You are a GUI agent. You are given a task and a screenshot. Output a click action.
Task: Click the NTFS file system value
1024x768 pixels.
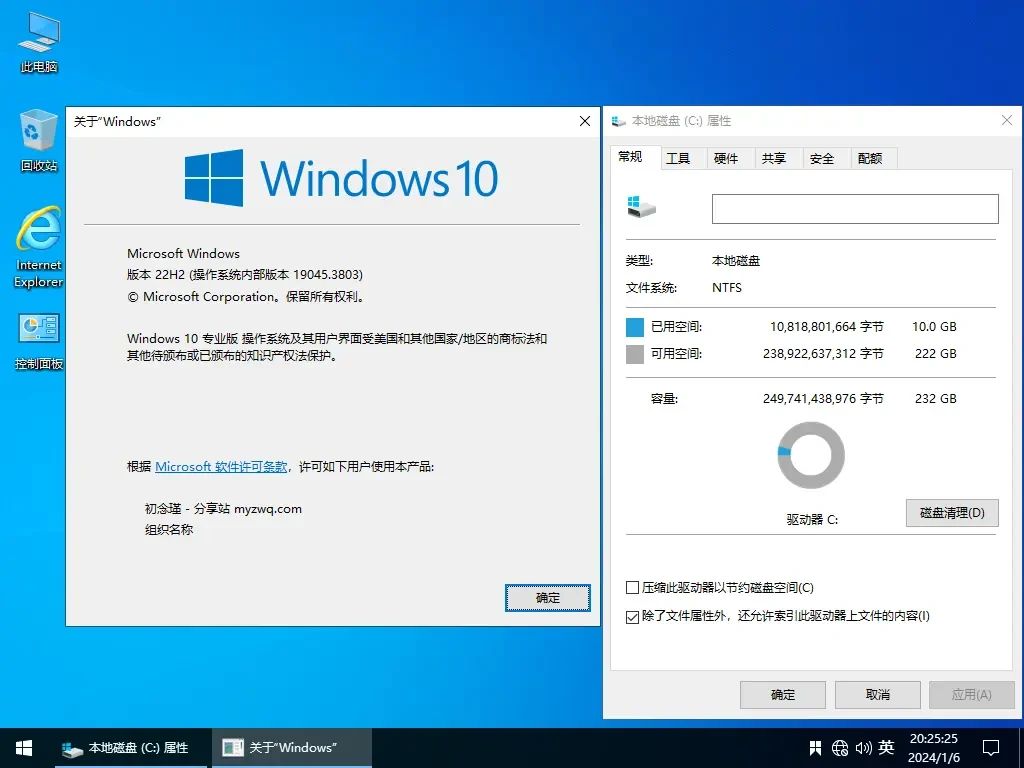[727, 287]
